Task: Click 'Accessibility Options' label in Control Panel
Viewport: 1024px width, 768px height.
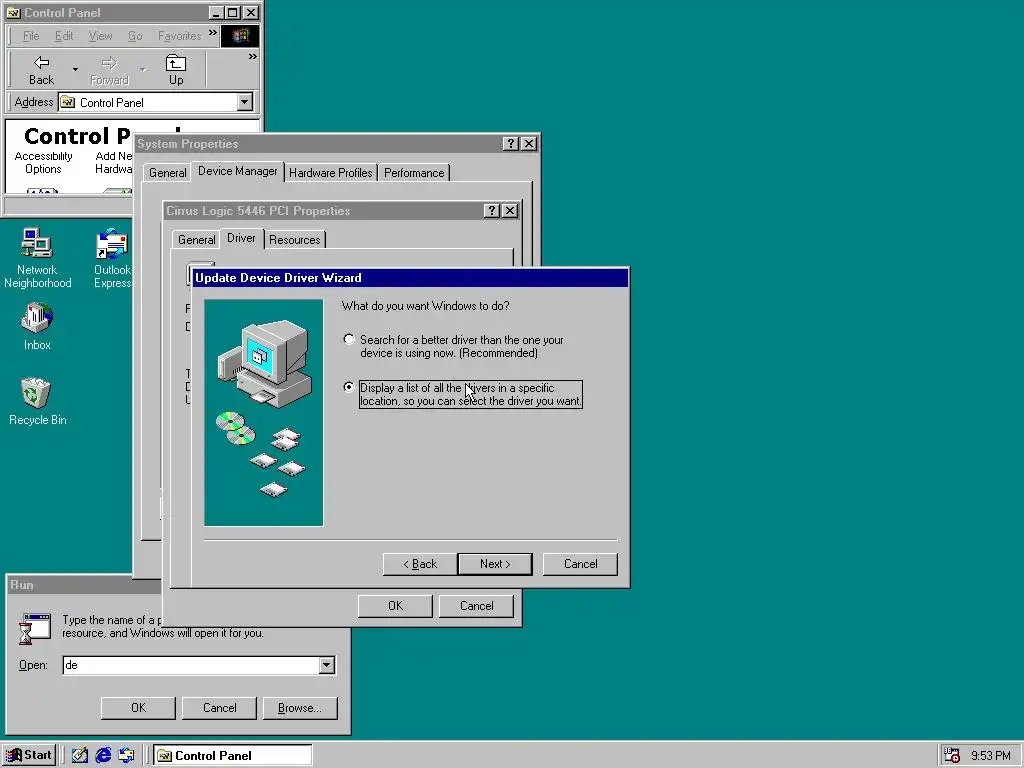Action: point(43,163)
